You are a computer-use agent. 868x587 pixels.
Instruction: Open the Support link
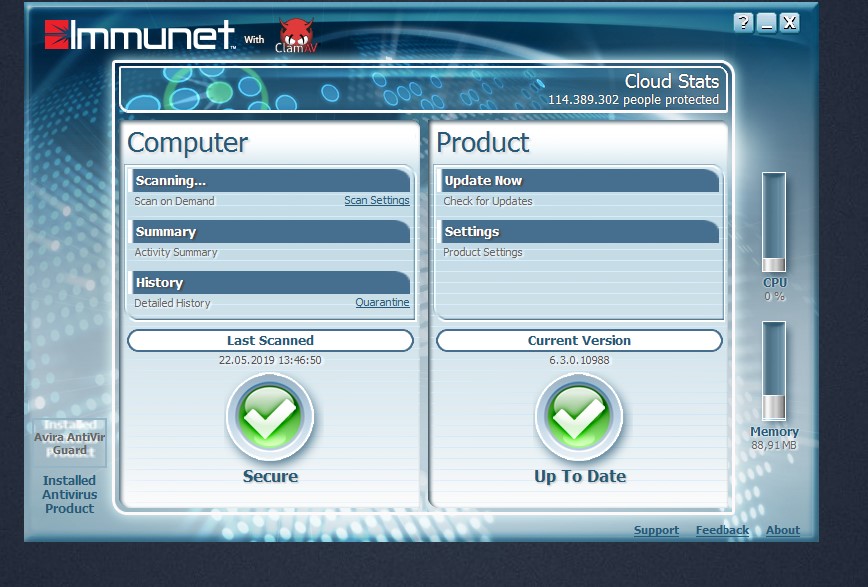point(657,530)
